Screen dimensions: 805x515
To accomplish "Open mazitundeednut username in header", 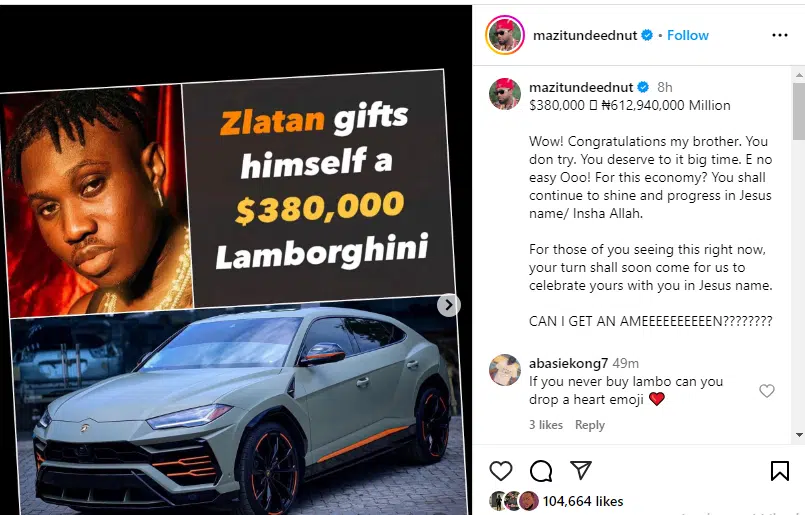I will 585,35.
